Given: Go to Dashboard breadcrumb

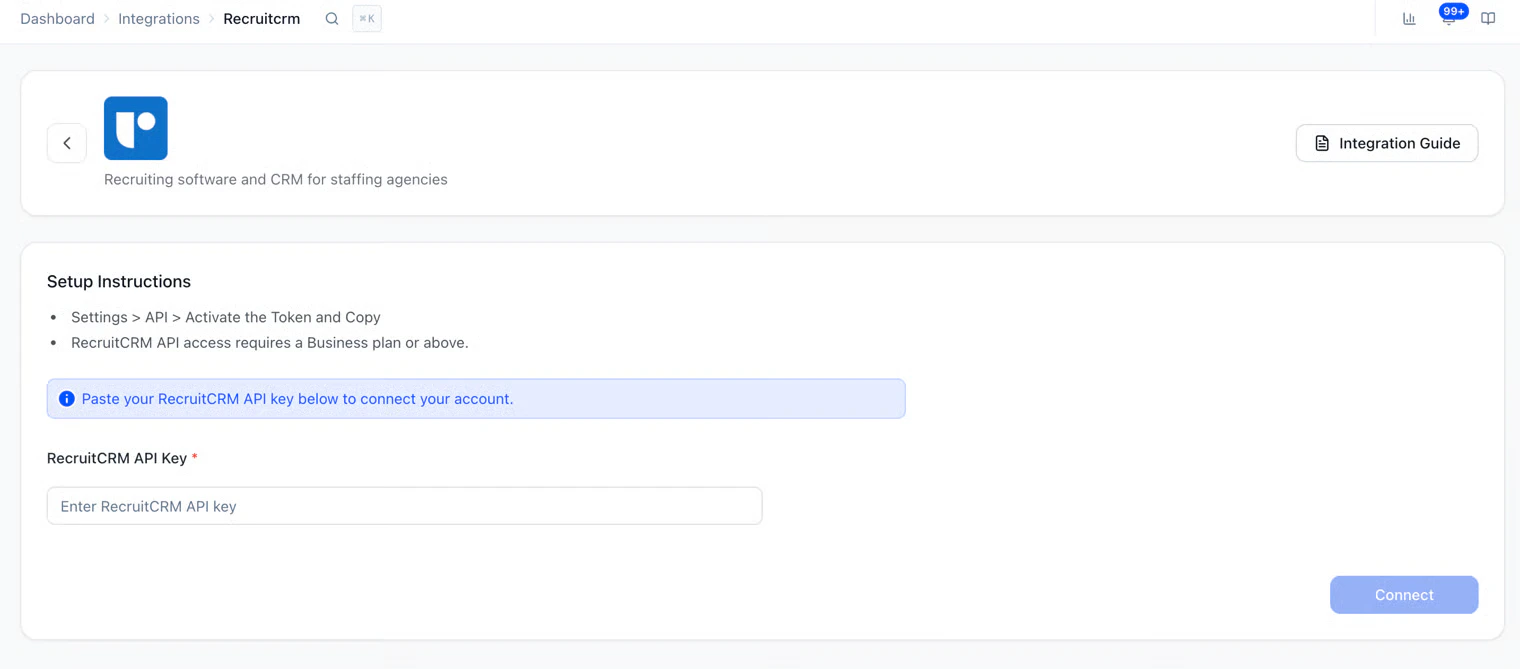Looking at the screenshot, I should [57, 19].
